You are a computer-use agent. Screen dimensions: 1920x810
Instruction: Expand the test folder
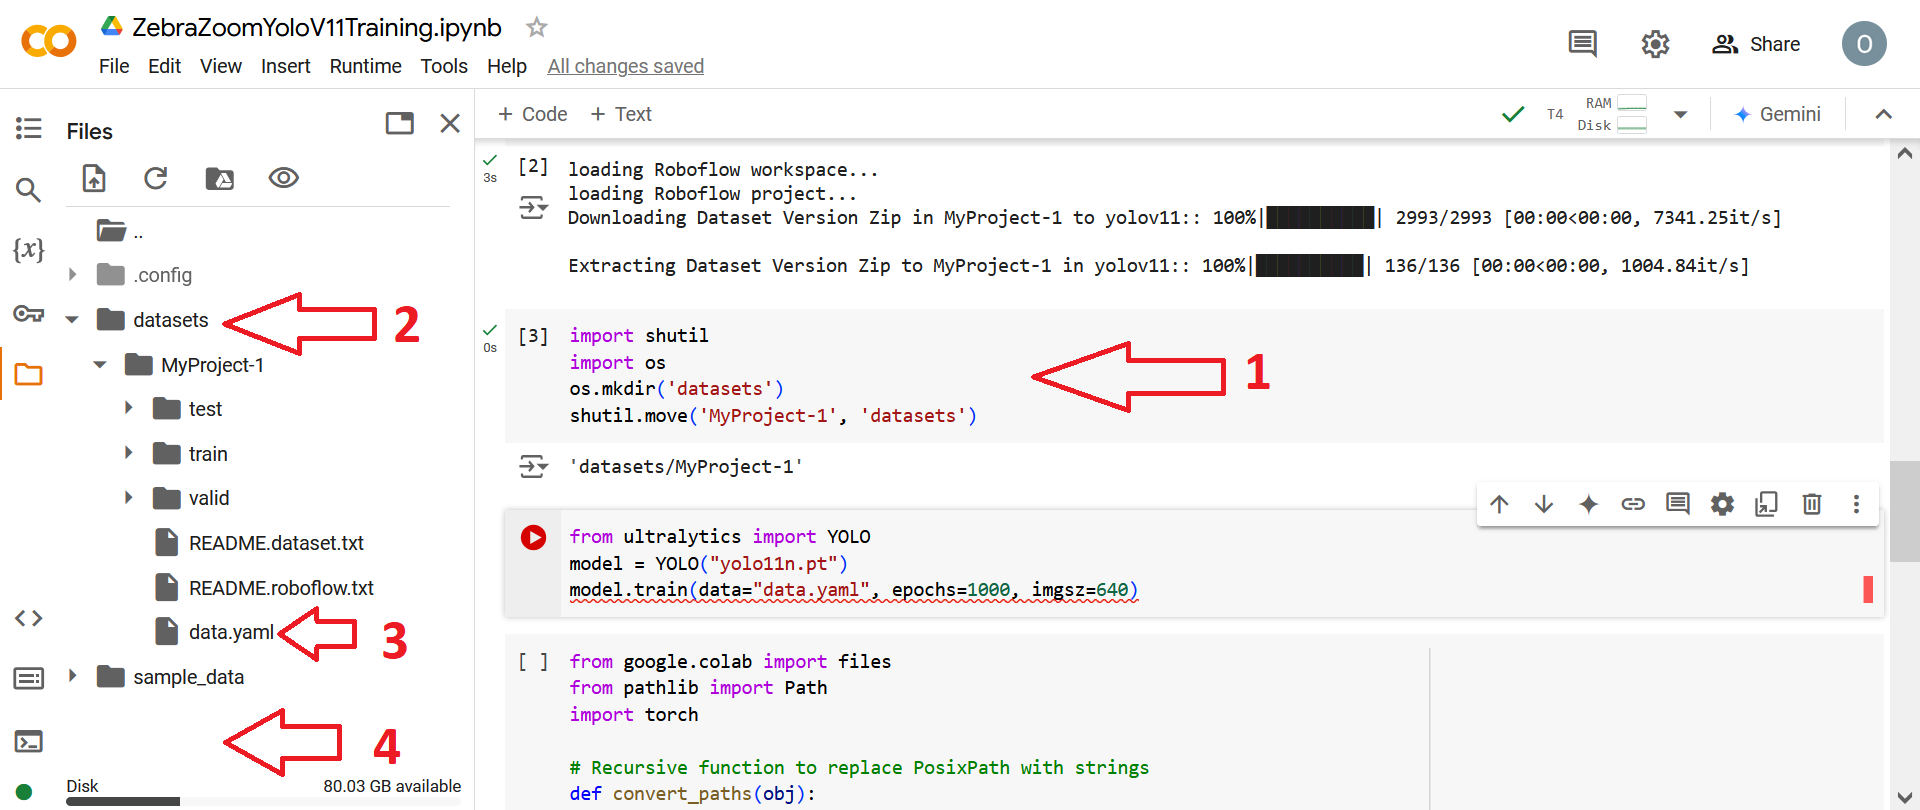128,408
